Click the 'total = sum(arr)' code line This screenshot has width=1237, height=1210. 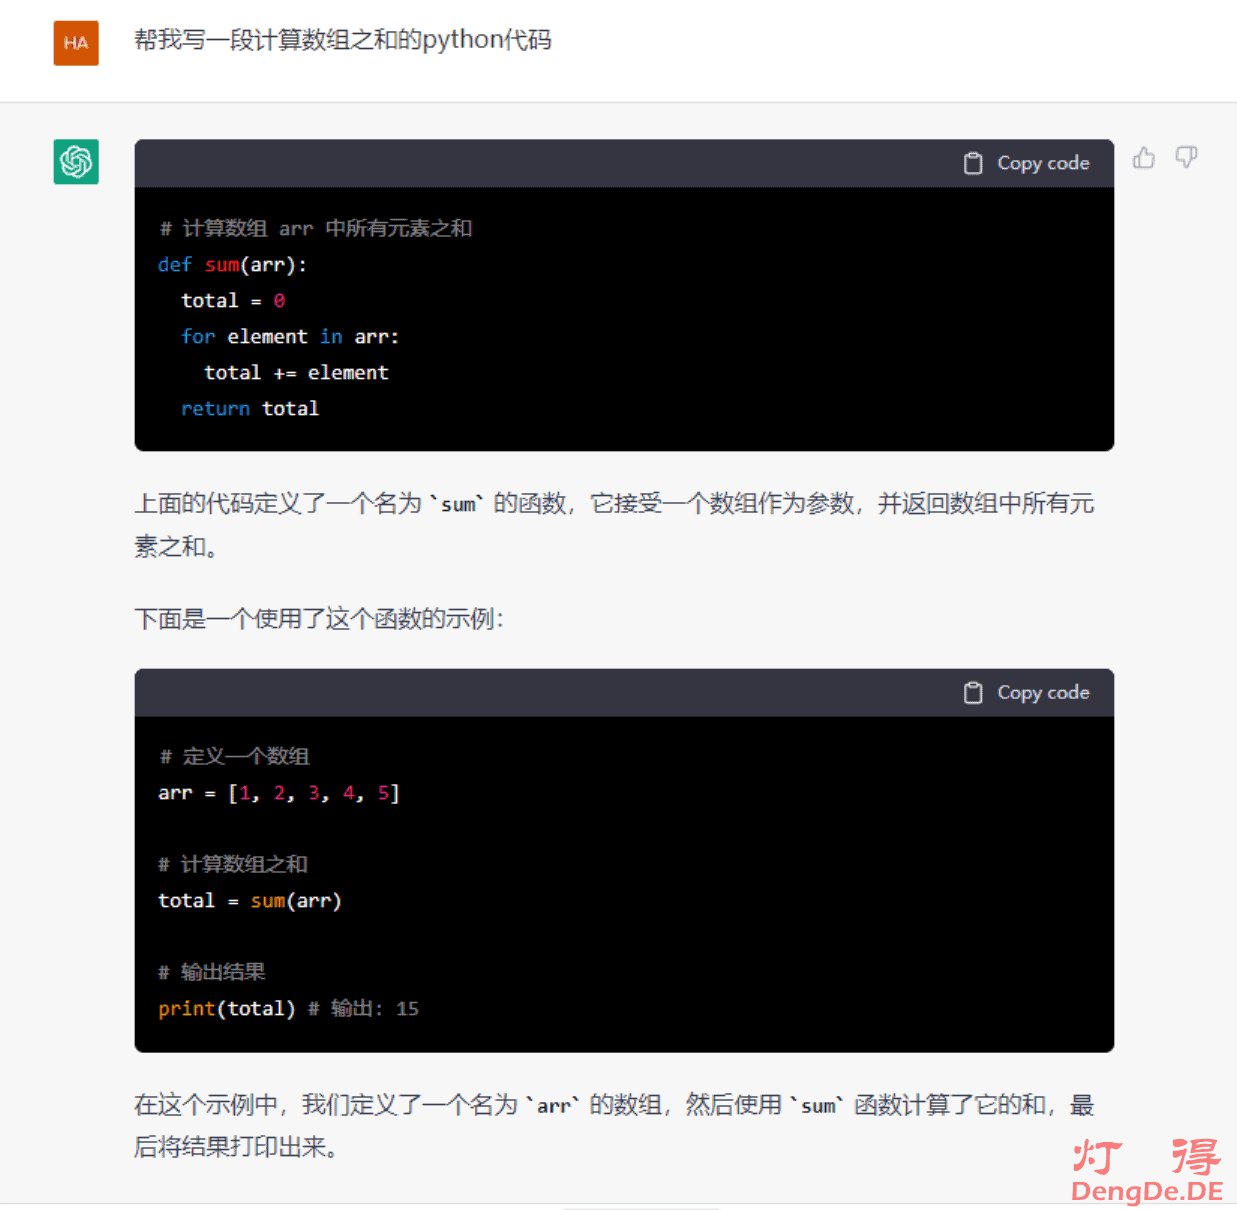pos(250,901)
